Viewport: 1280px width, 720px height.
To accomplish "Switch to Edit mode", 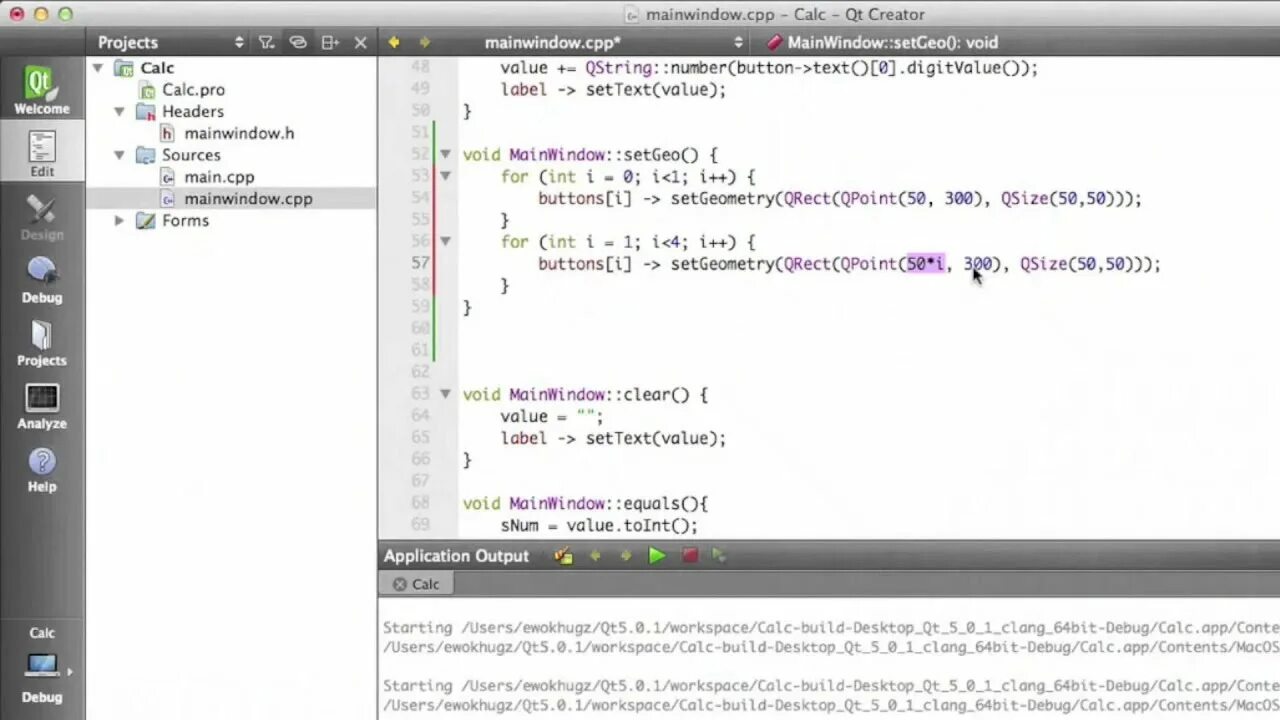I will pos(42,152).
